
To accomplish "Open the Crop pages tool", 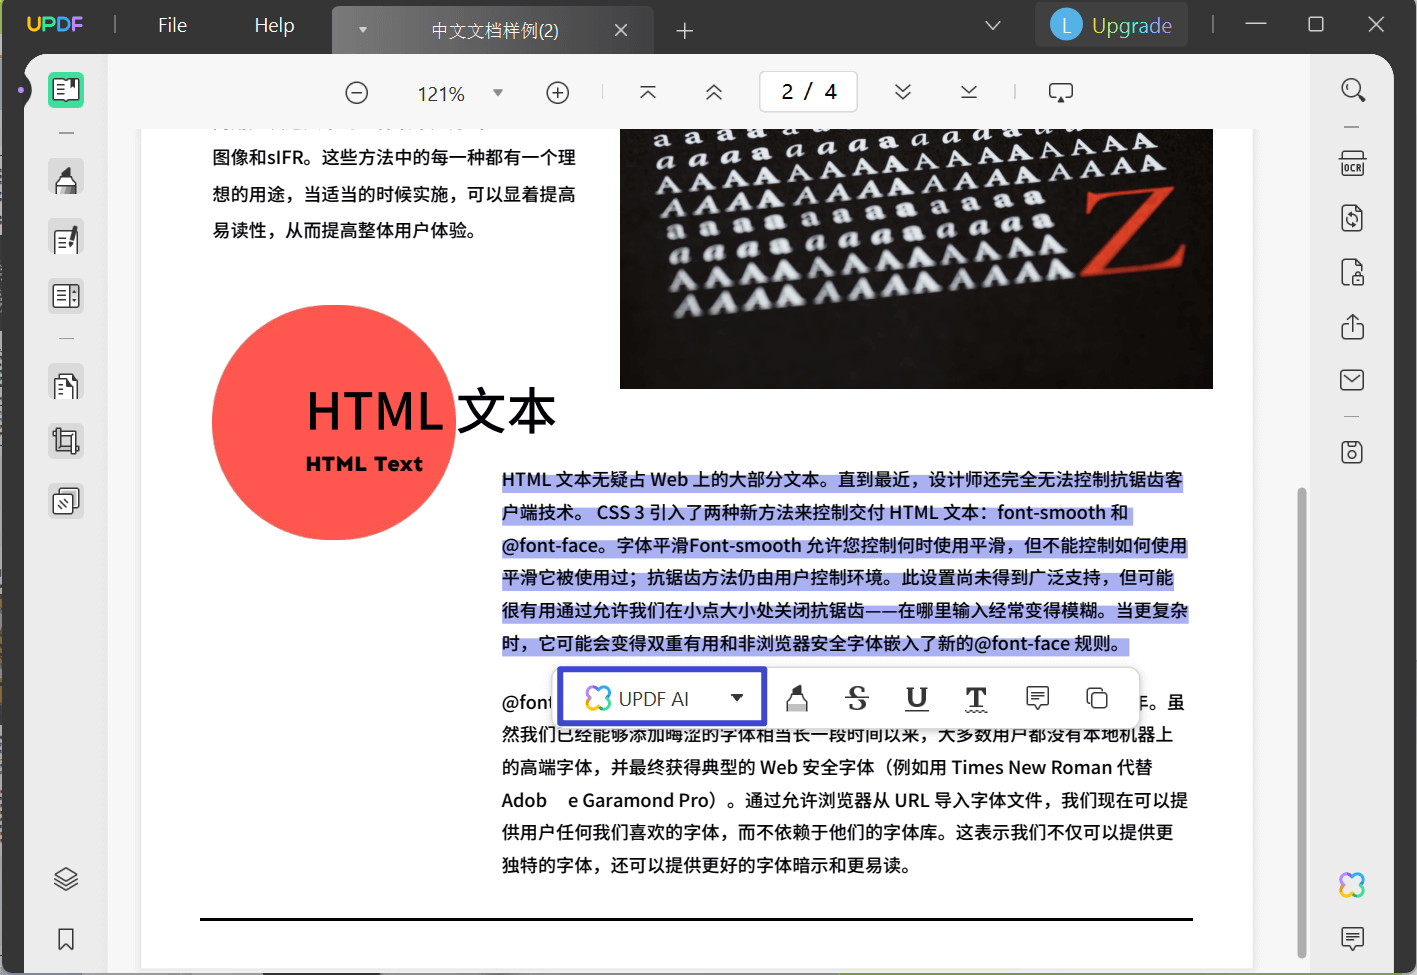I will coord(66,440).
